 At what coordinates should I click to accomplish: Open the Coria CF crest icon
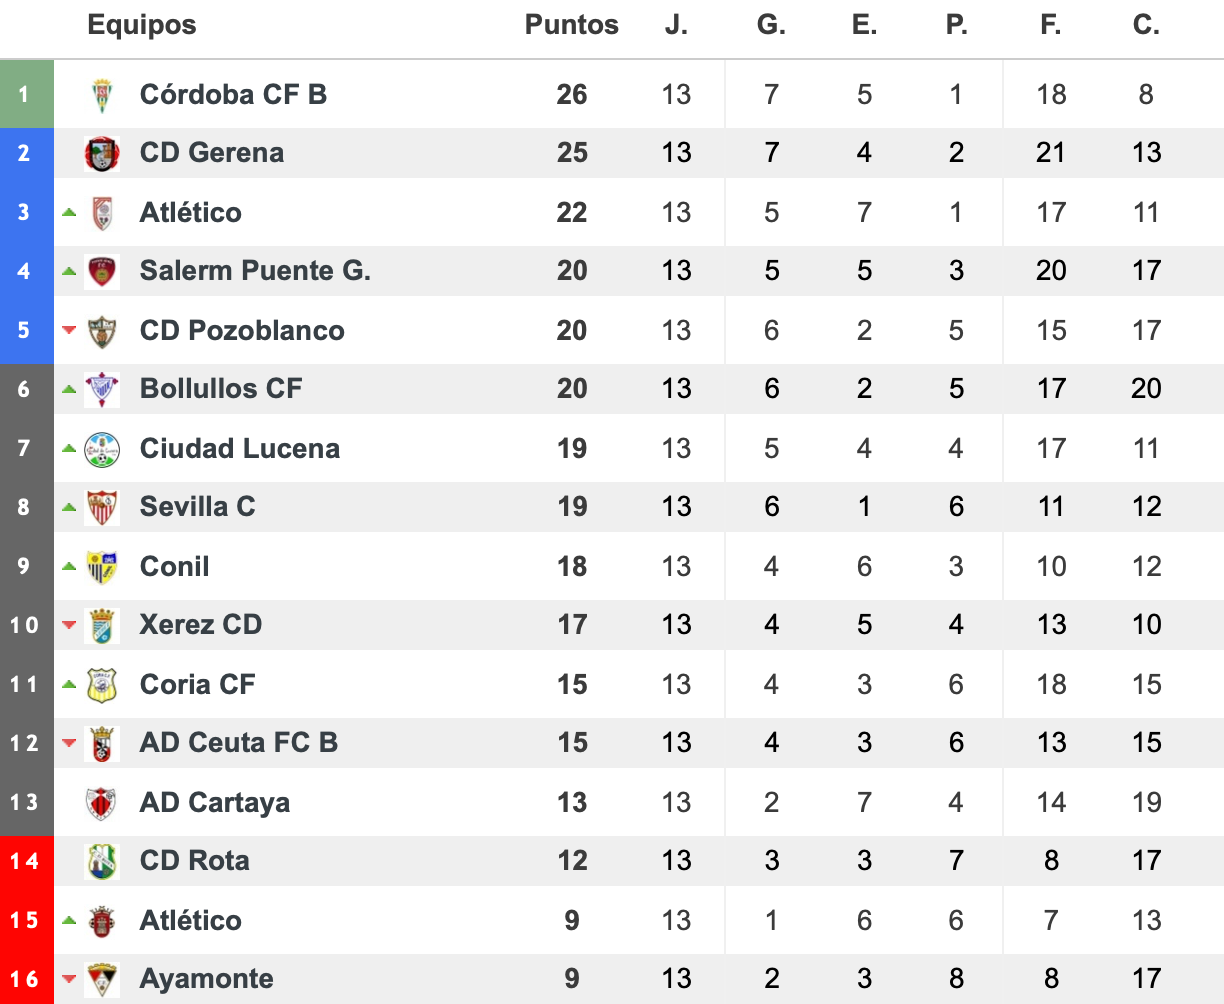coord(102,685)
